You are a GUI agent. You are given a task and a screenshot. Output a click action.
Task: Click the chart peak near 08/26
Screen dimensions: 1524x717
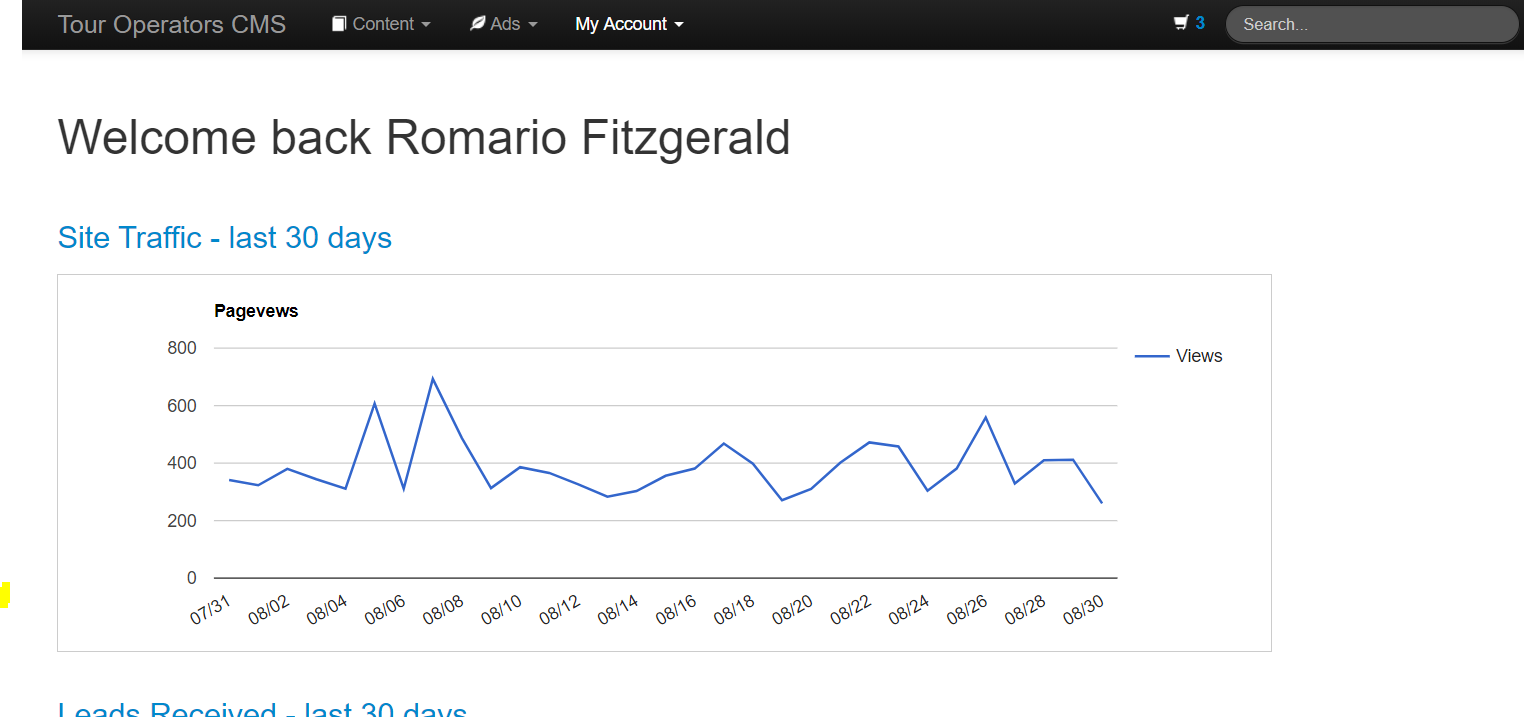(985, 417)
